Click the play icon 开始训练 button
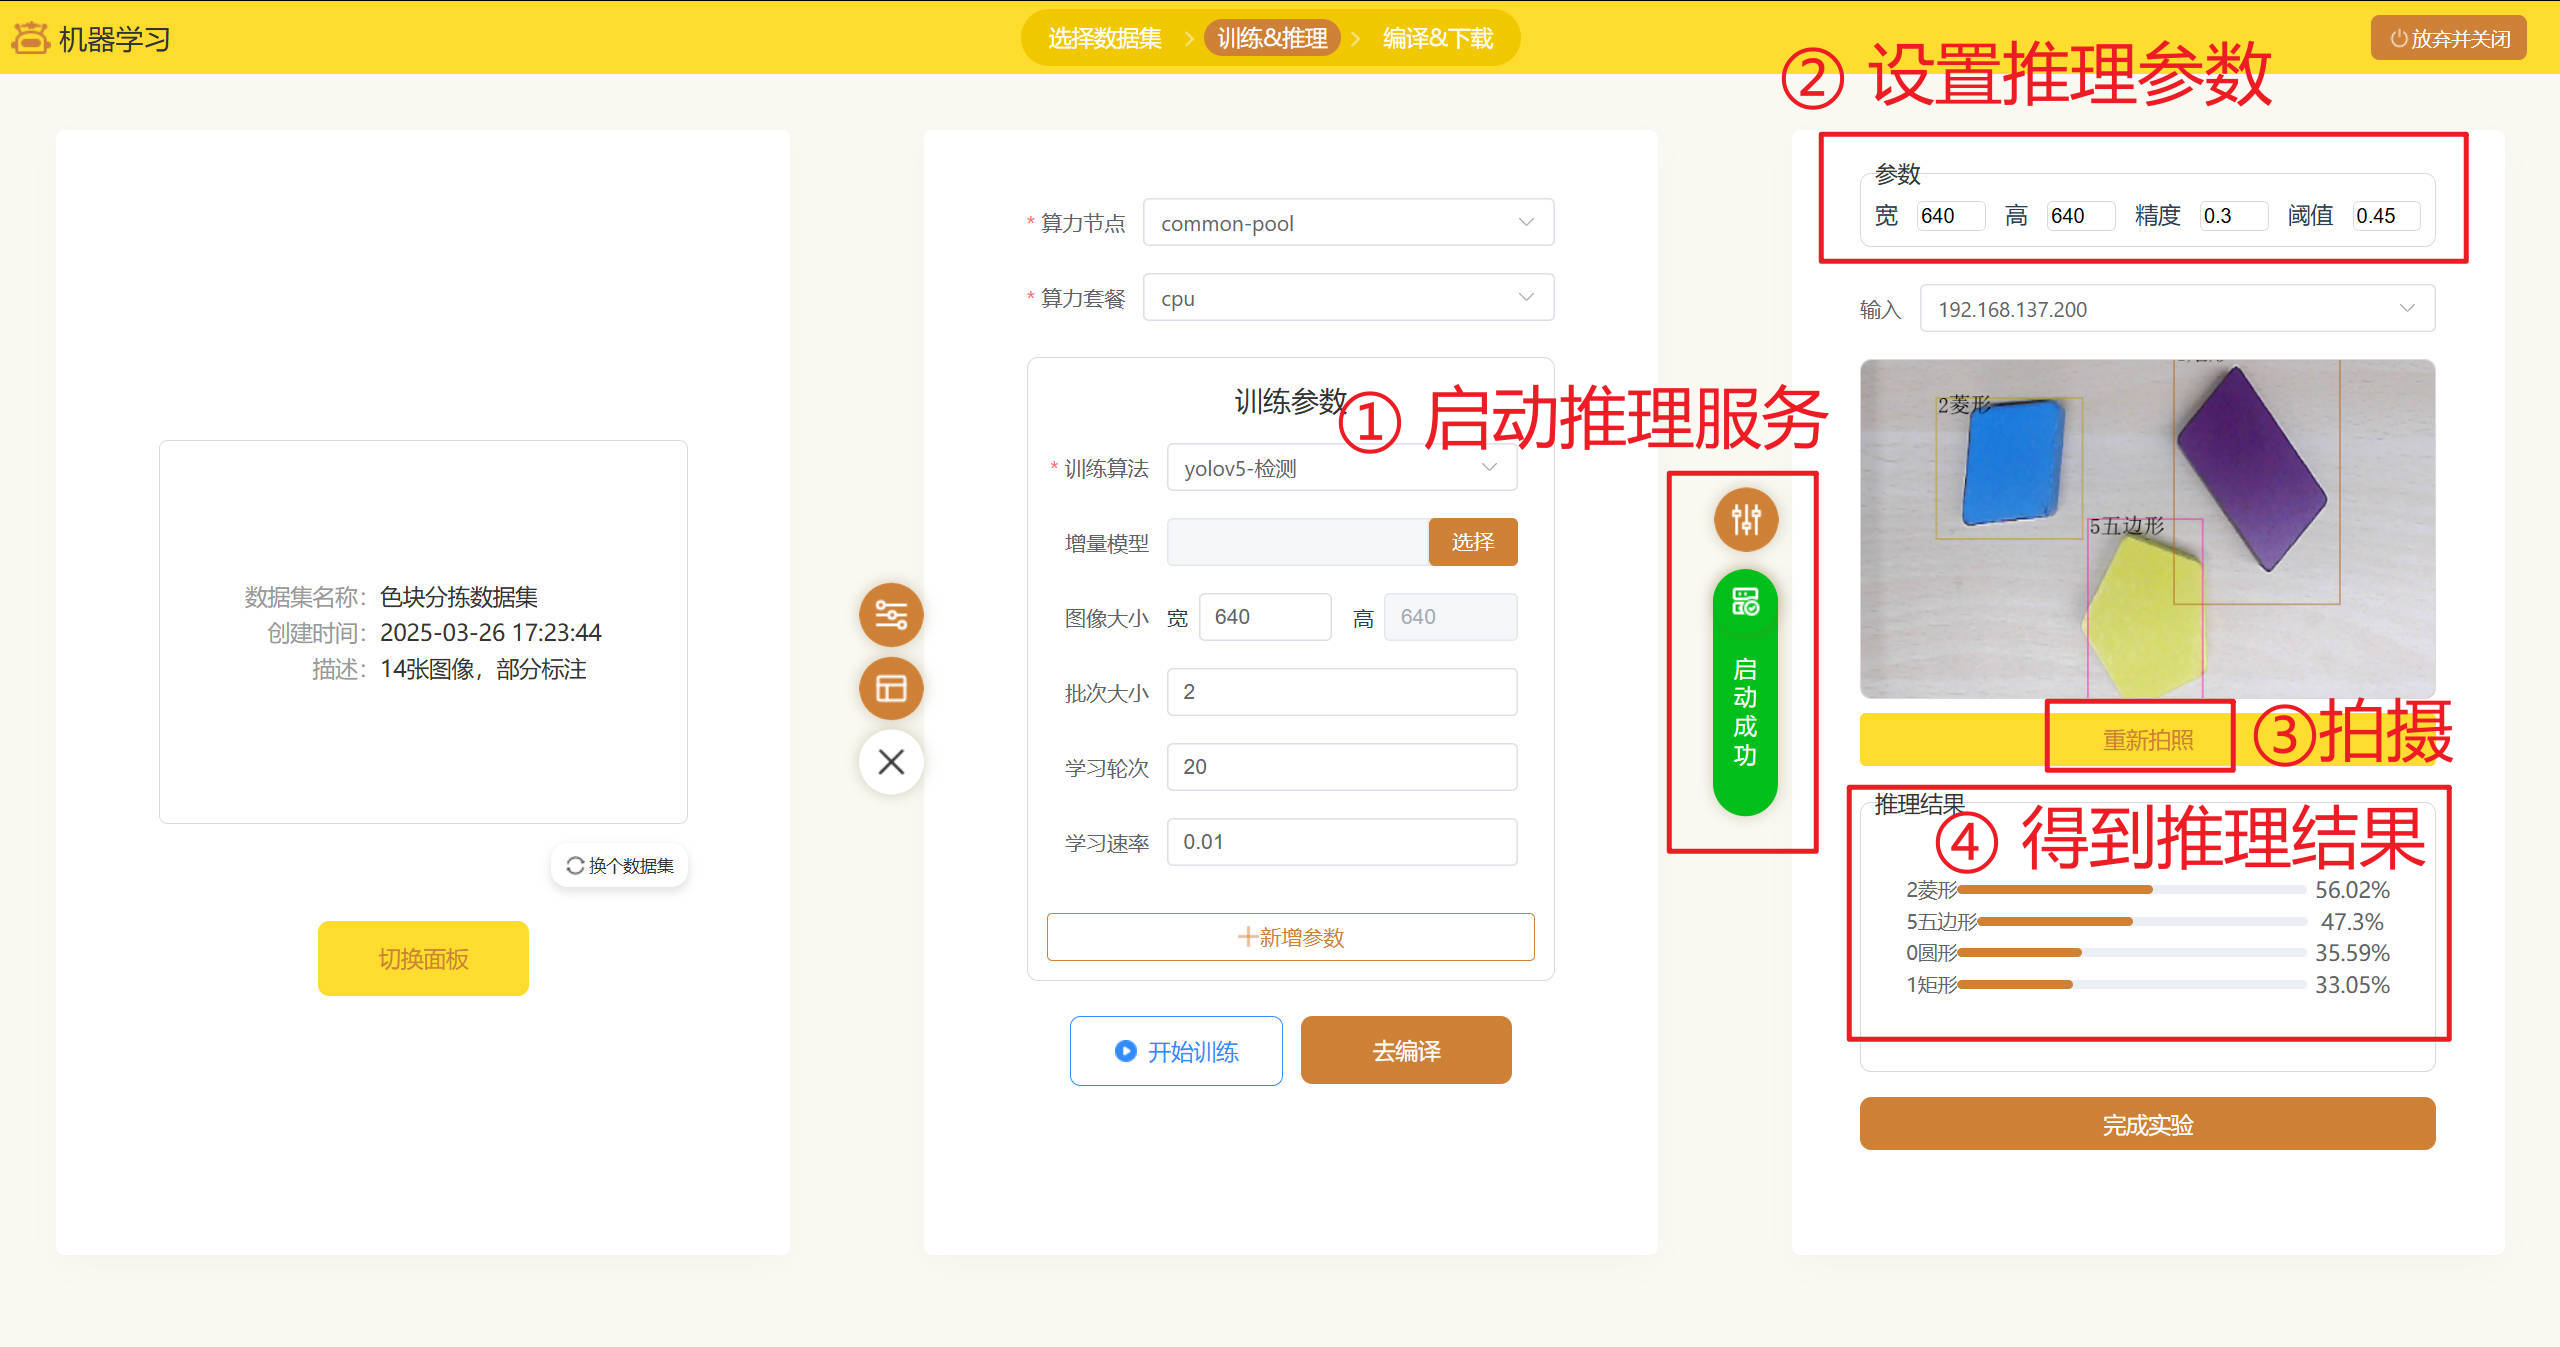2560x1347 pixels. pos(1176,1051)
